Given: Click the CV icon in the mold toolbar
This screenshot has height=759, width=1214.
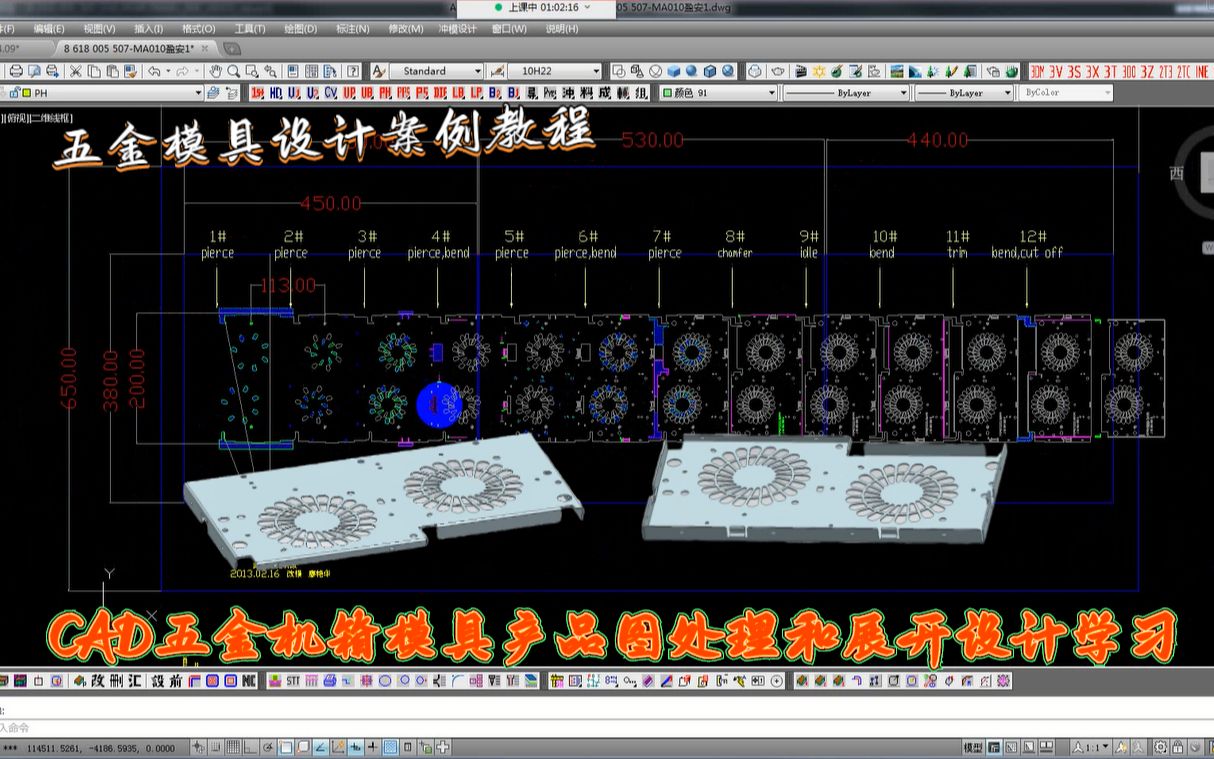Looking at the screenshot, I should coord(331,93).
